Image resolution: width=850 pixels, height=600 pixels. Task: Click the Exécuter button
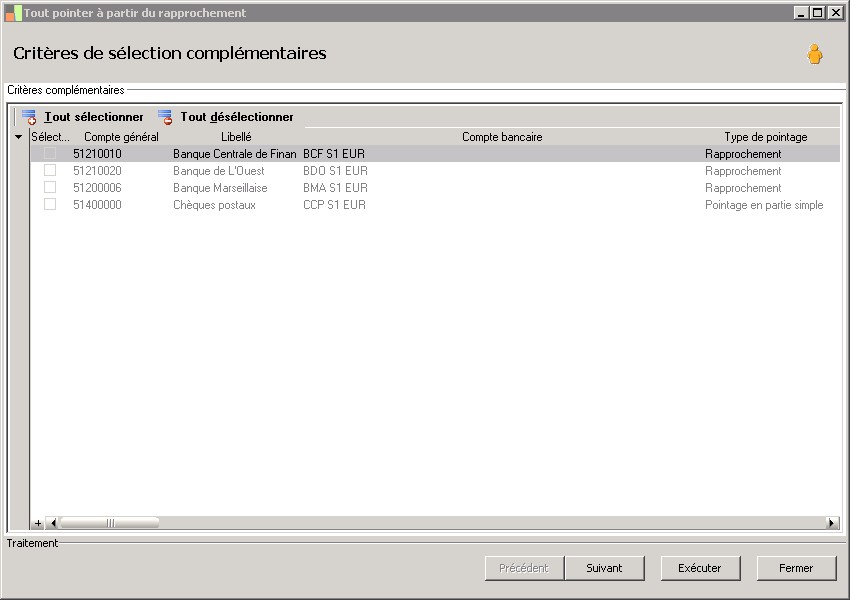tap(700, 568)
